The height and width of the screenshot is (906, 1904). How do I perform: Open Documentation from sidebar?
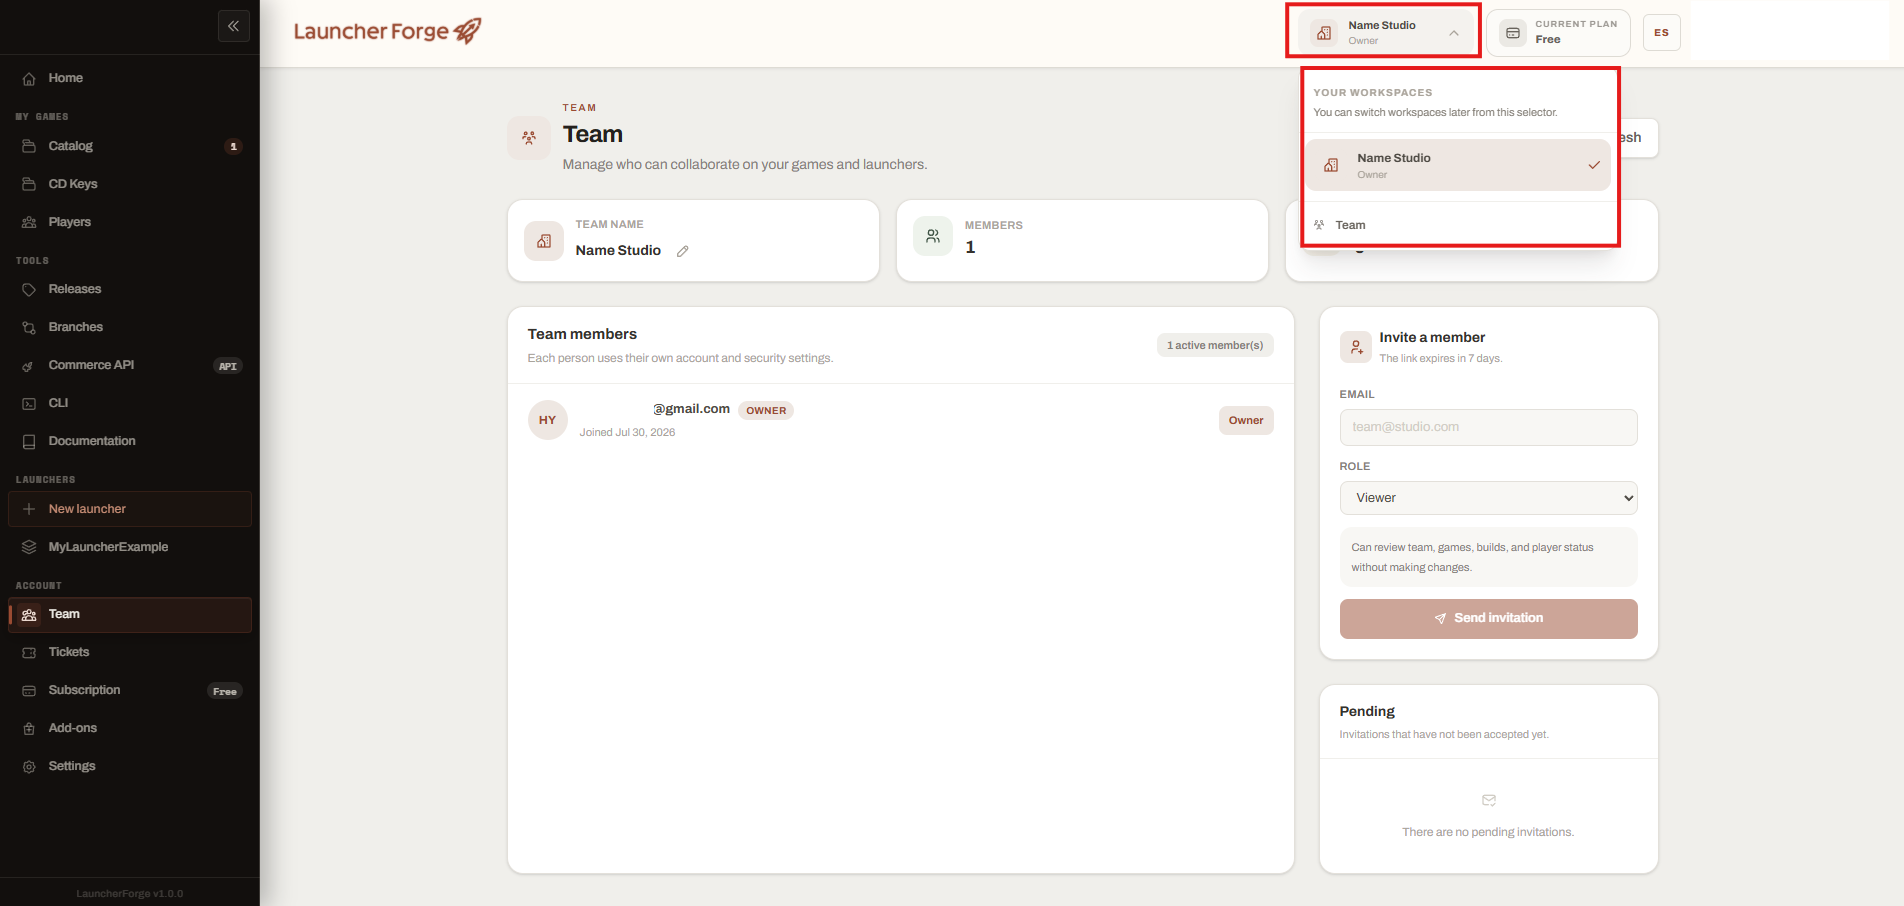[x=130, y=441]
